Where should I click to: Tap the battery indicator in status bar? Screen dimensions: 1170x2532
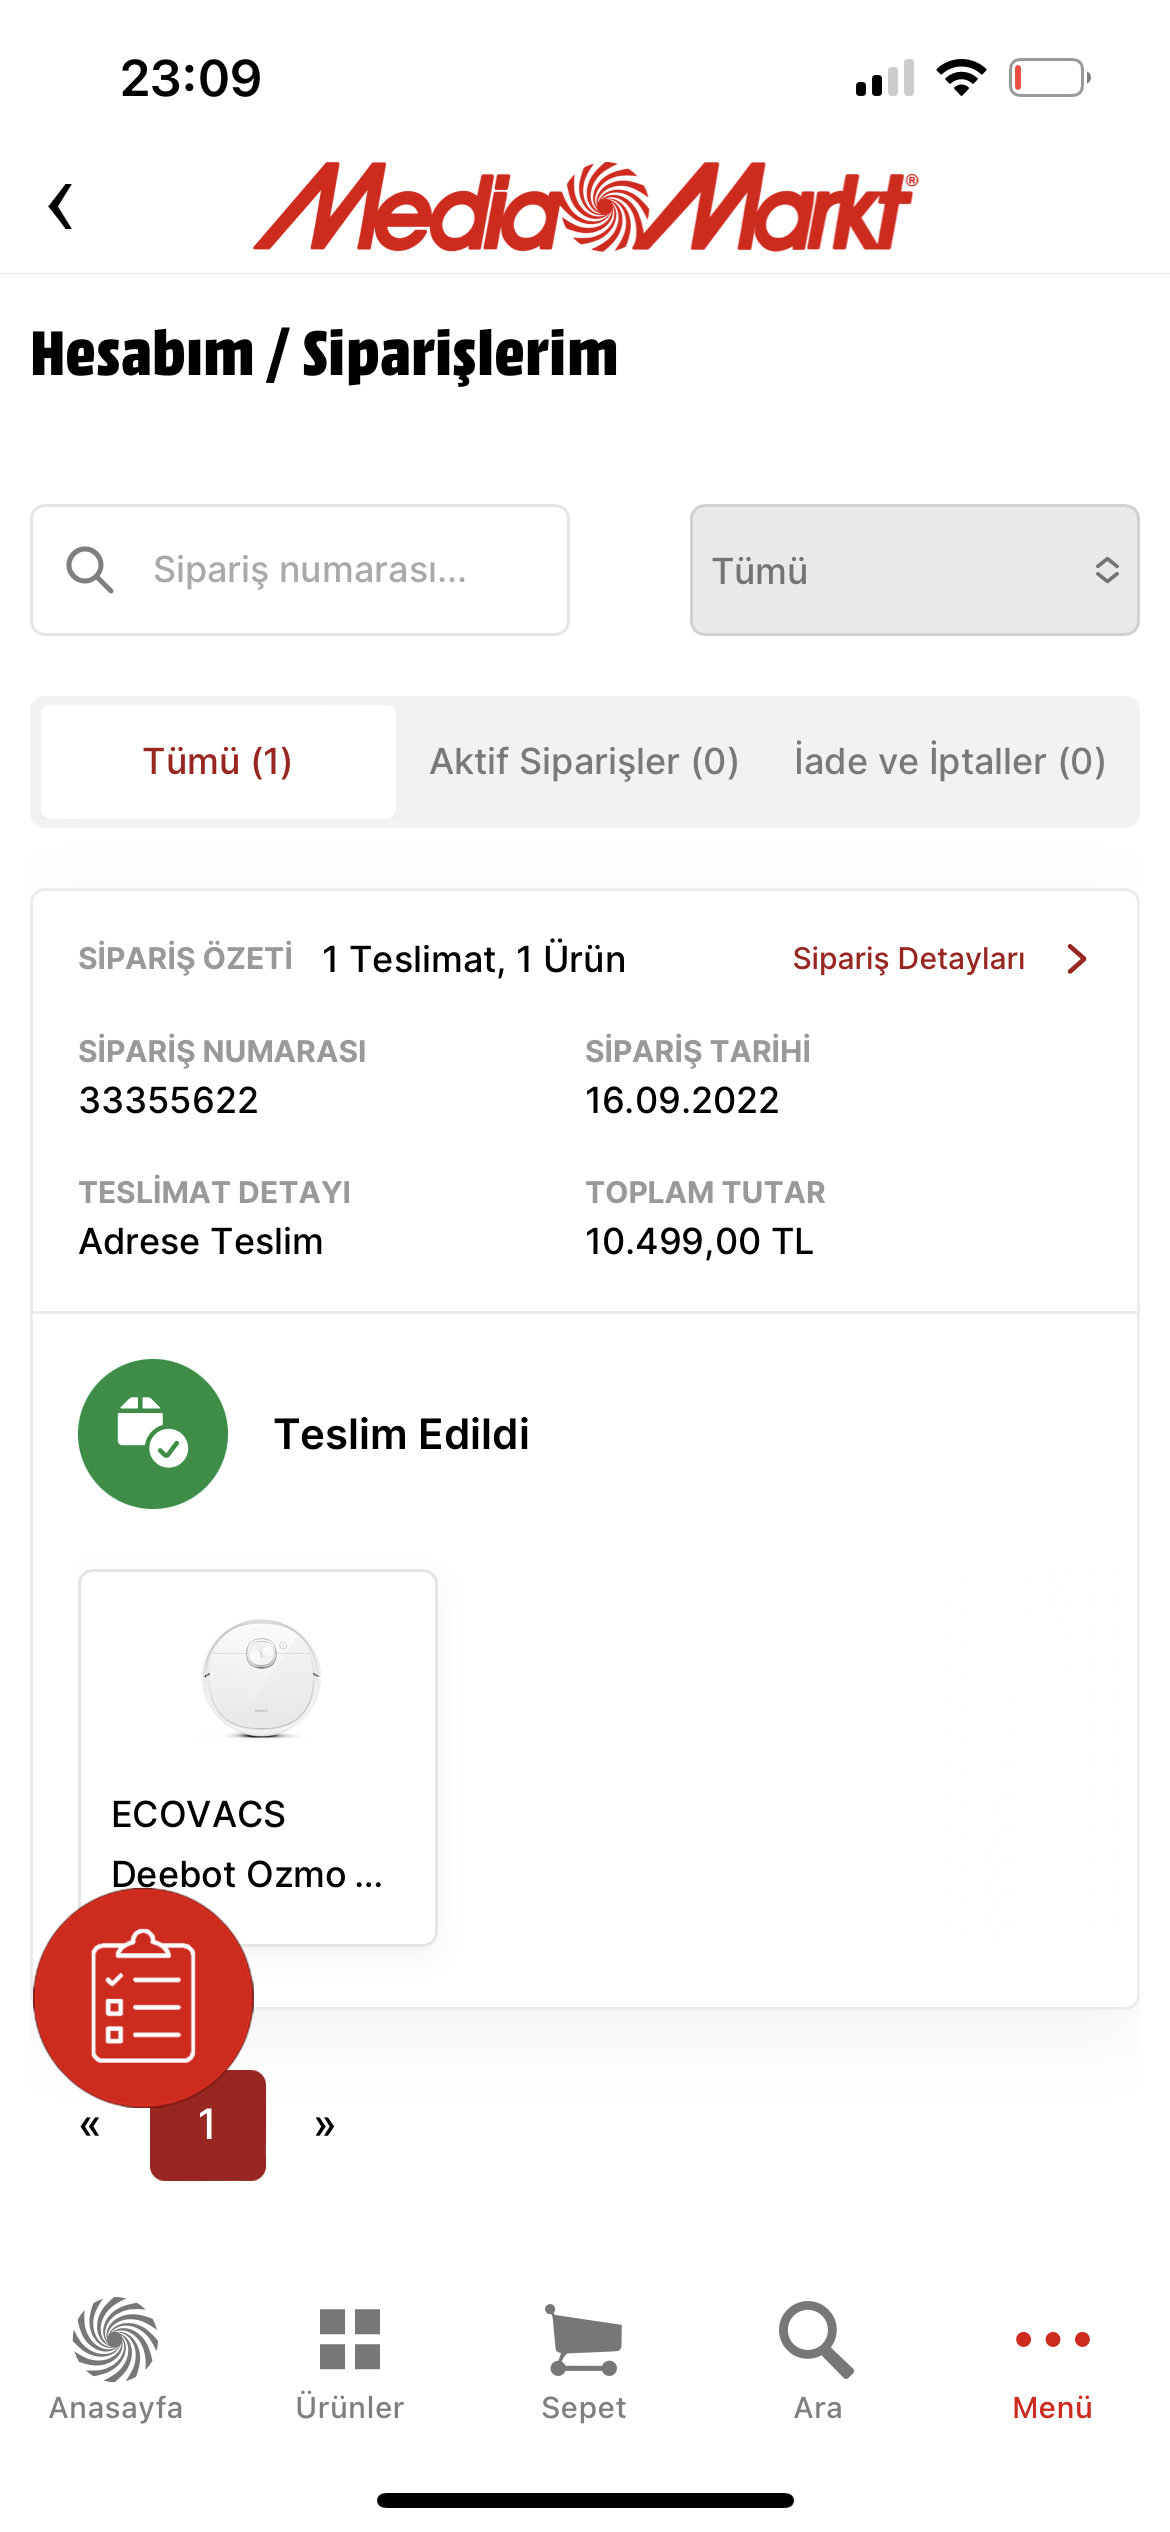pyautogui.click(x=1049, y=78)
